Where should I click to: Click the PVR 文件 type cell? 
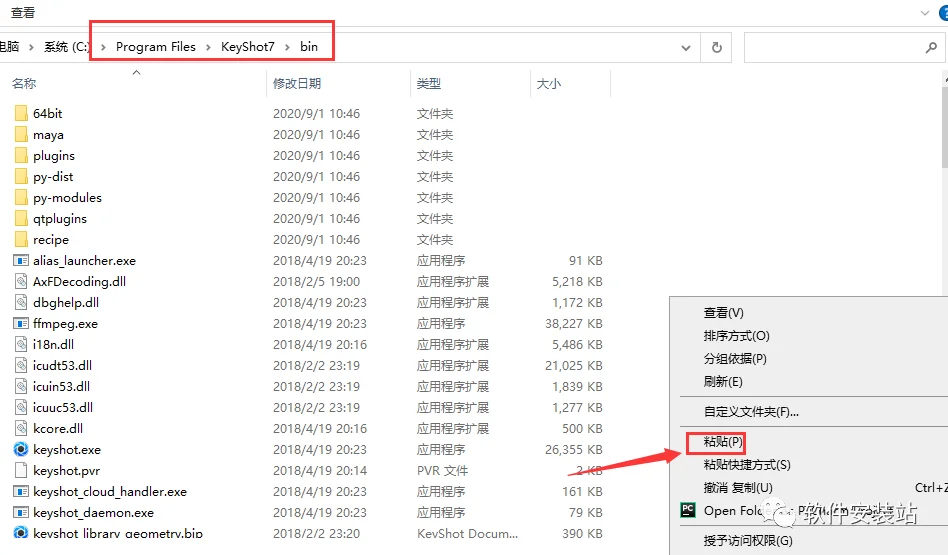click(x=443, y=470)
